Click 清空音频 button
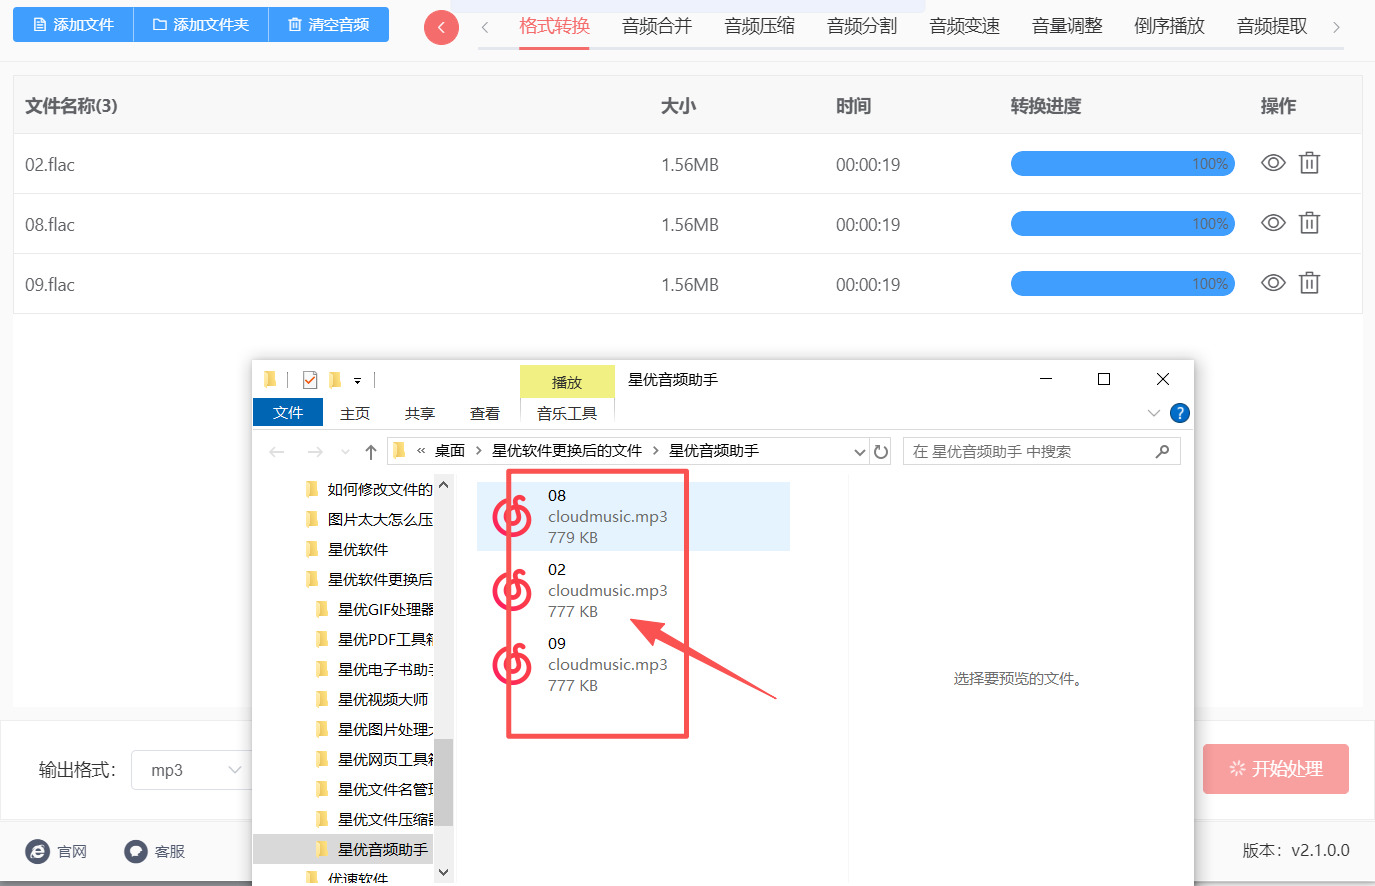The image size is (1375, 886). 329,25
